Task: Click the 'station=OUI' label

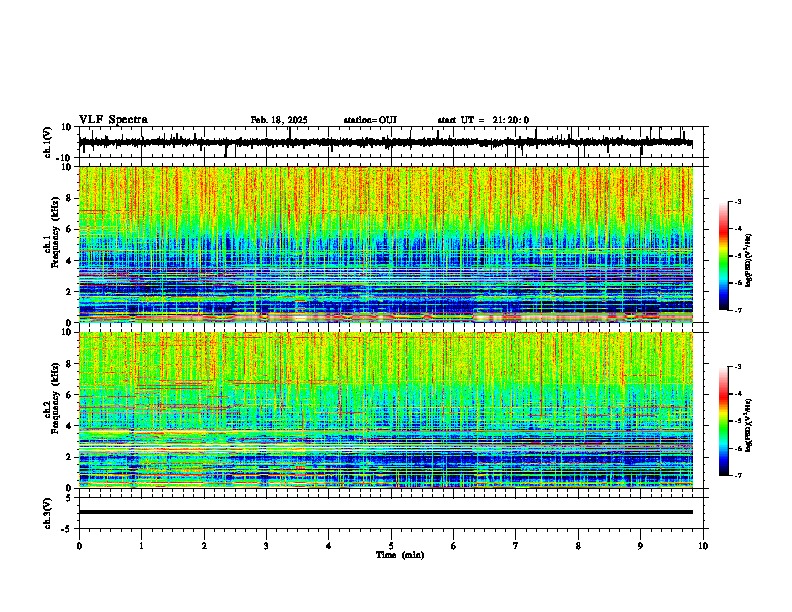Action: click(370, 120)
